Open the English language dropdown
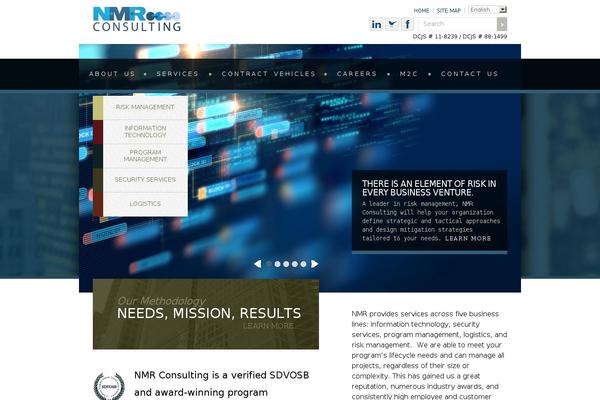600x400 pixels. tap(488, 10)
